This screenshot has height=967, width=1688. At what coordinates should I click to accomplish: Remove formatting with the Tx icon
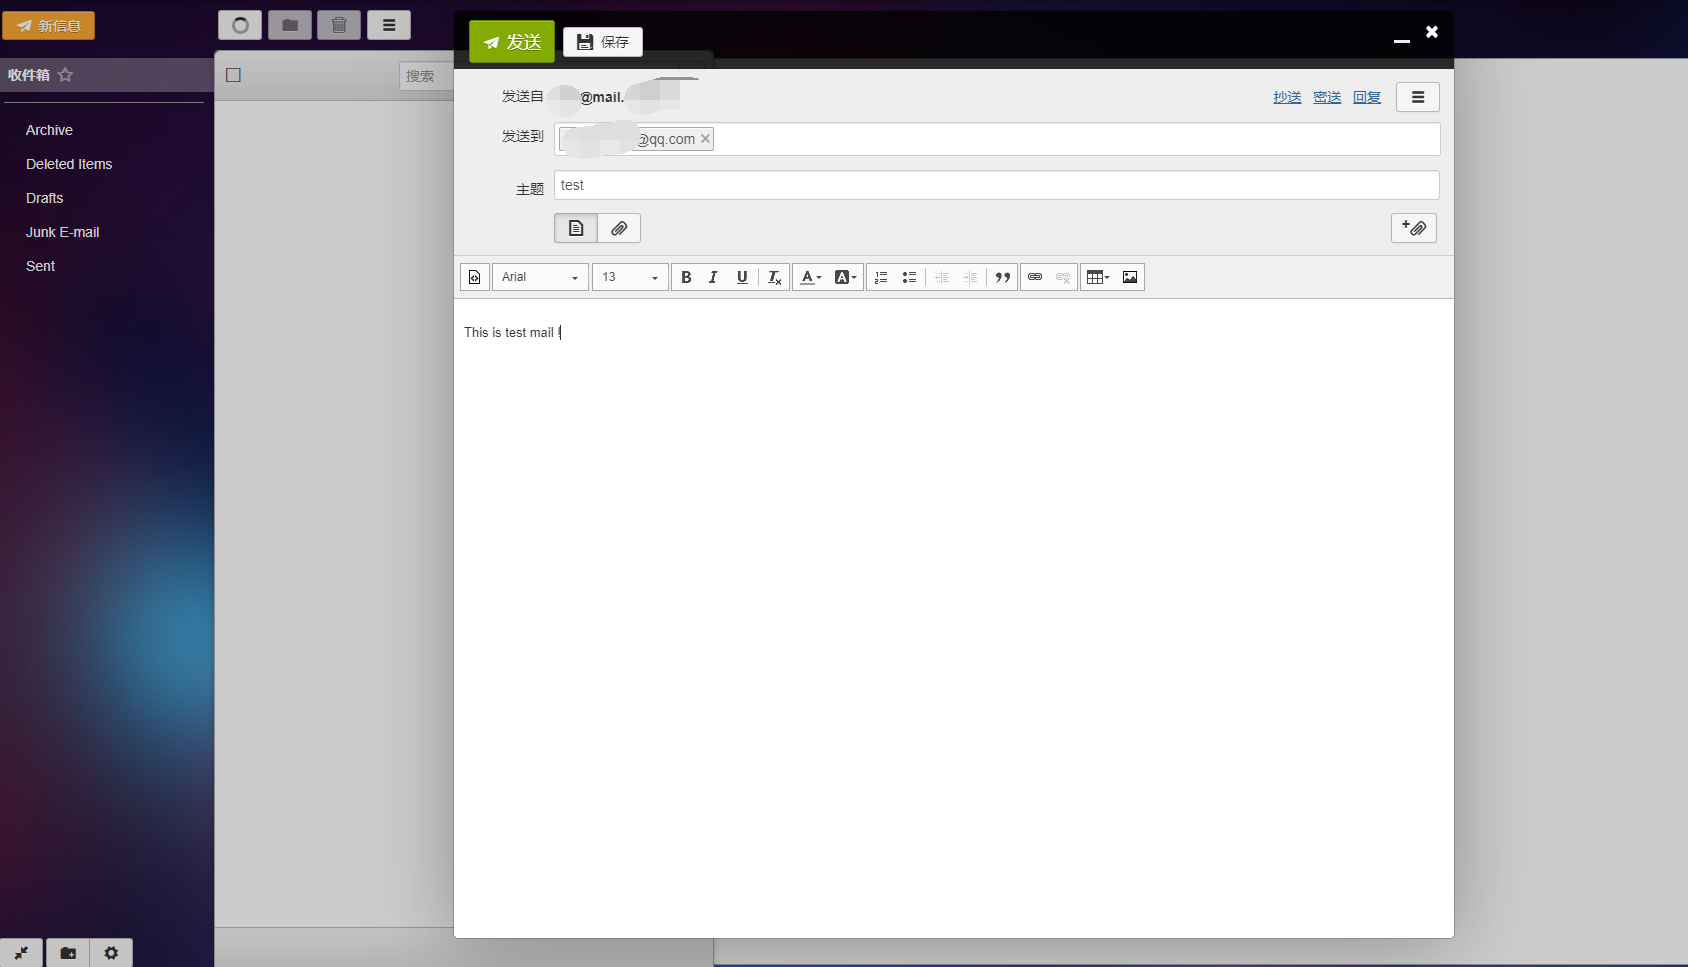click(x=774, y=277)
